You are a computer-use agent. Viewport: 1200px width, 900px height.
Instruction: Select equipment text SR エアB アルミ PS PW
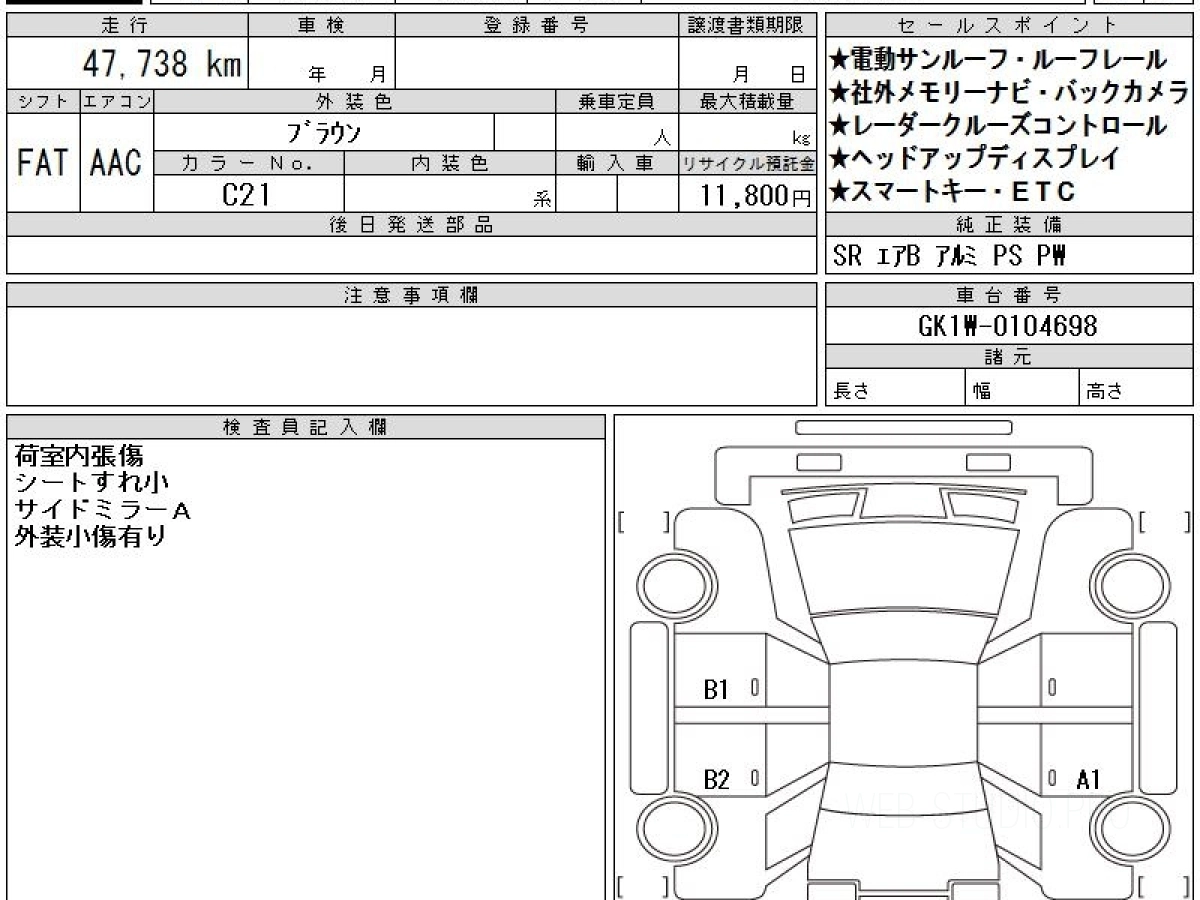[948, 257]
